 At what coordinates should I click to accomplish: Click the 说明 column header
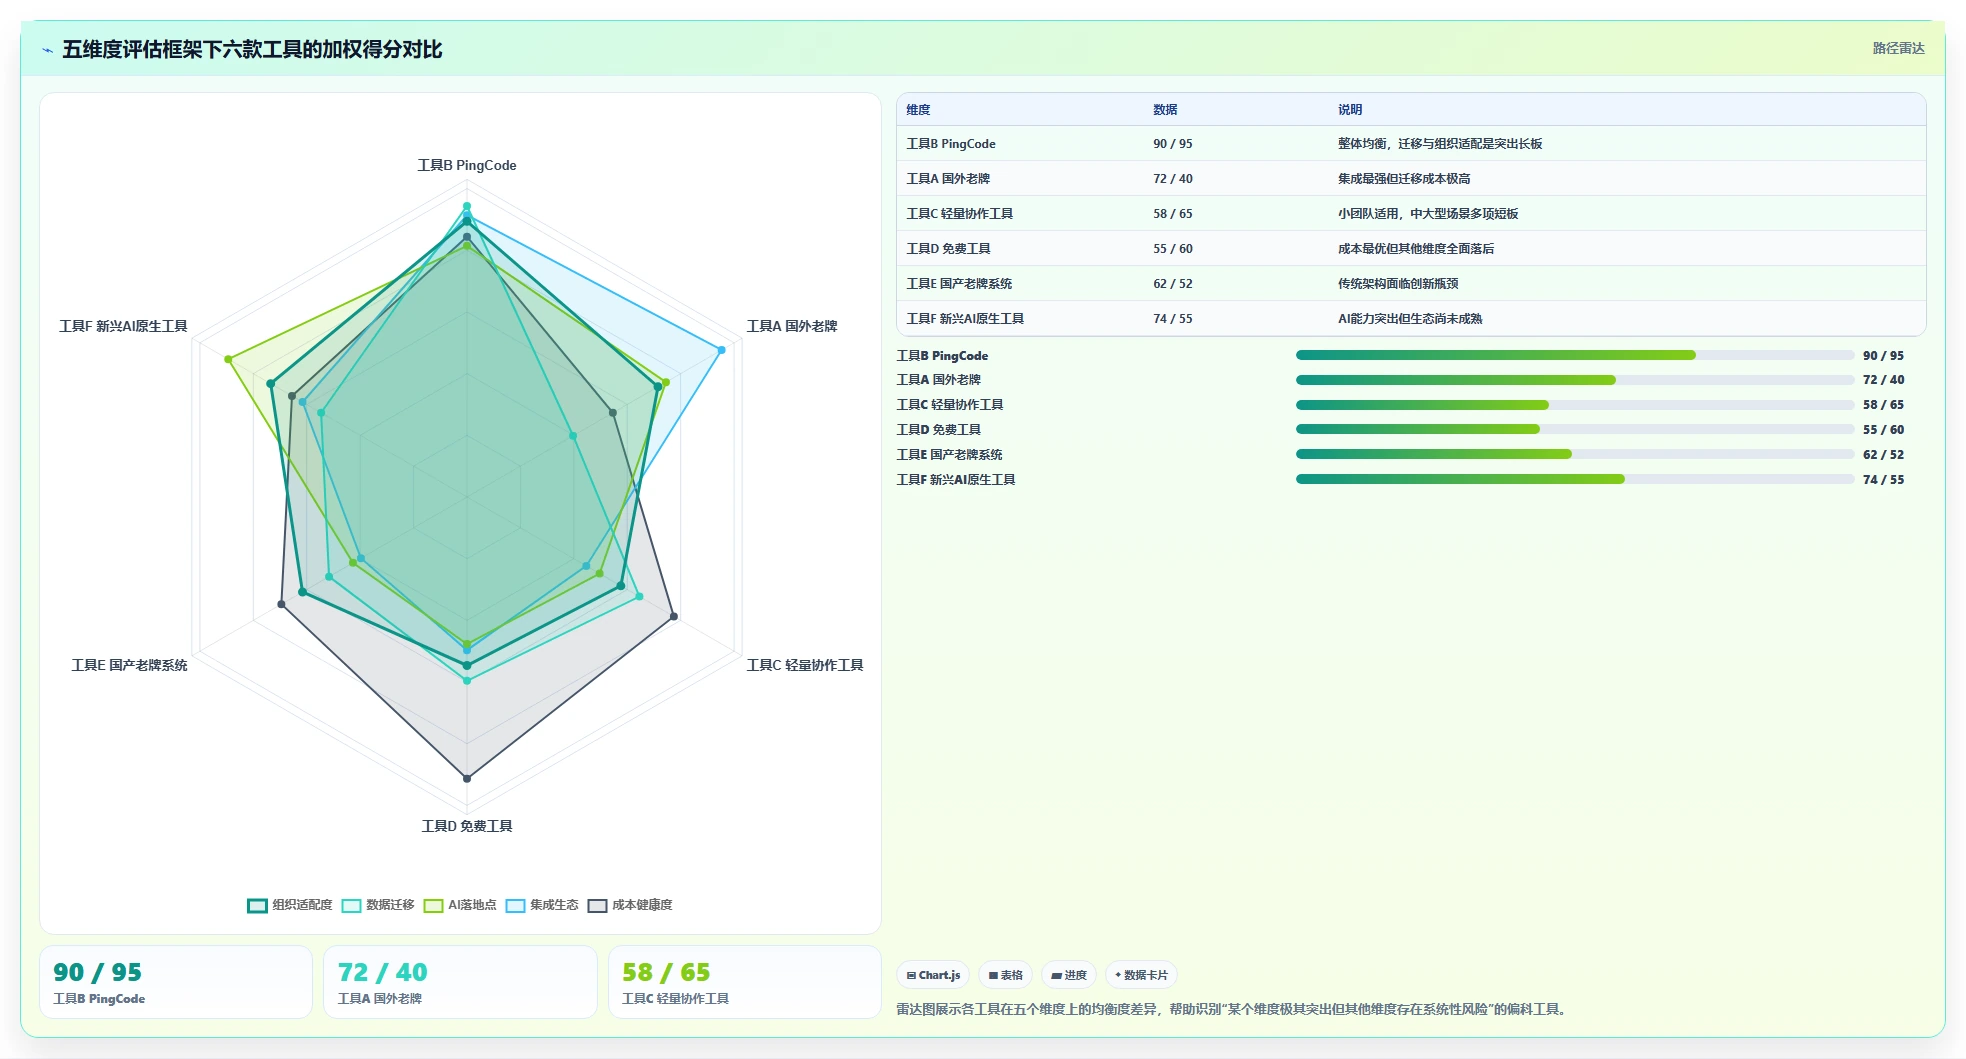pyautogui.click(x=1350, y=110)
